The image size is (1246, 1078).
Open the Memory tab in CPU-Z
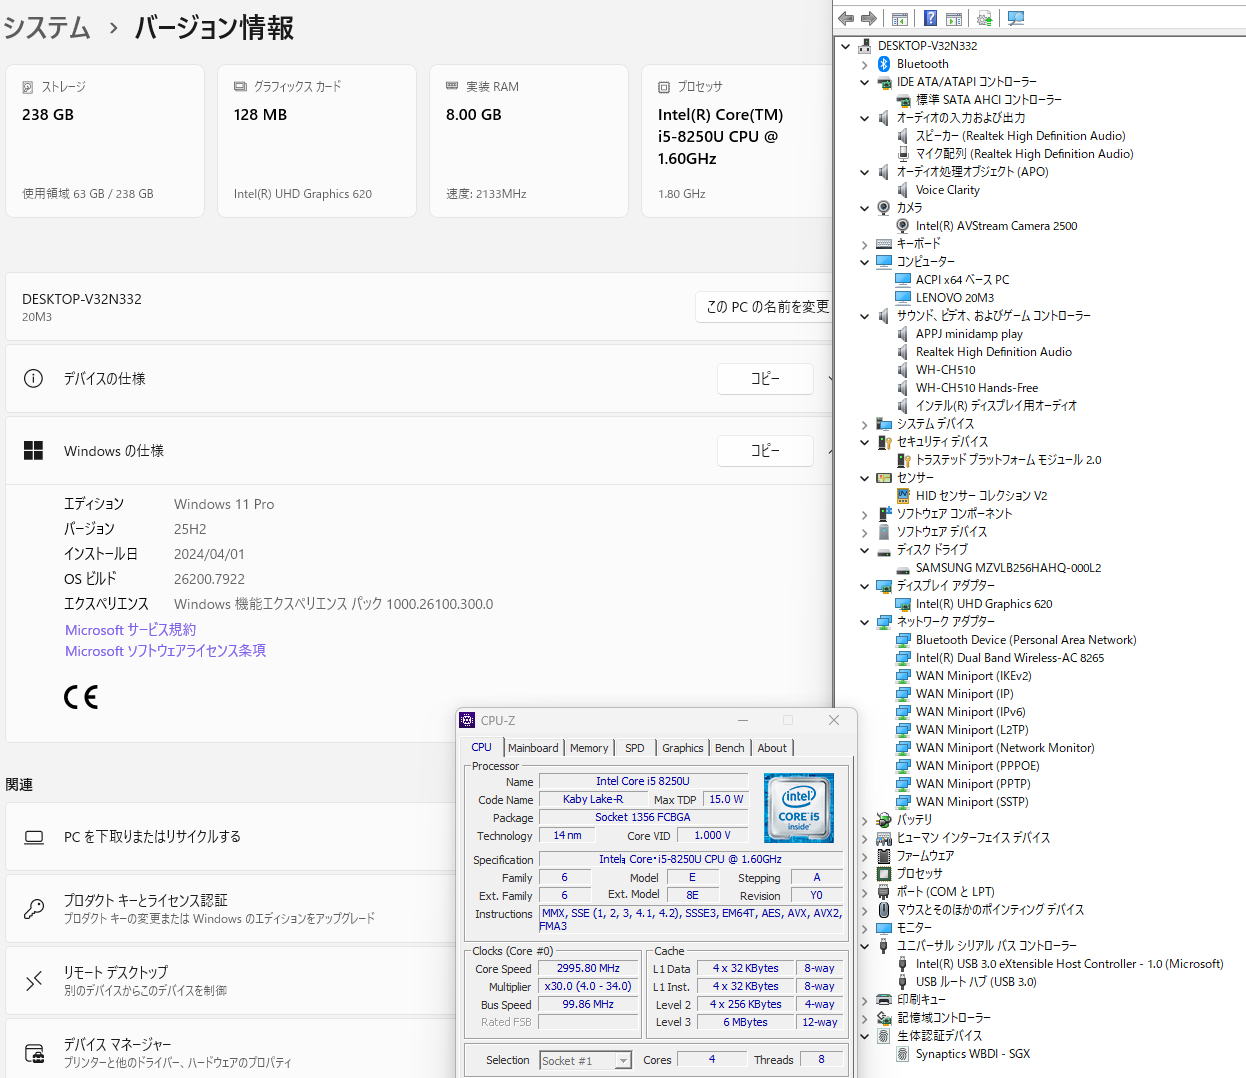[589, 747]
